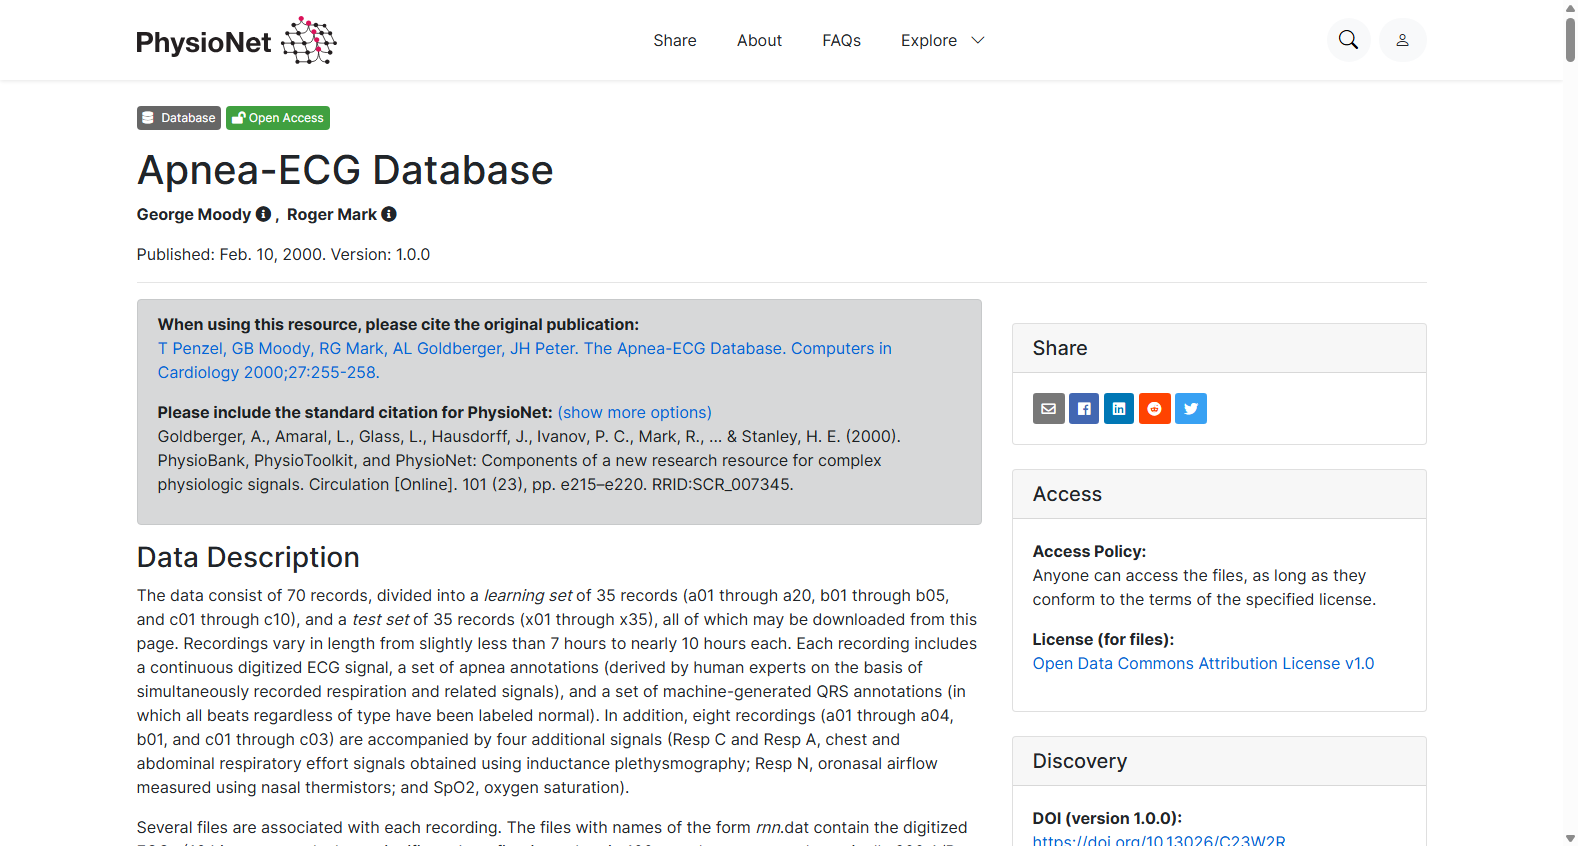The width and height of the screenshot is (1578, 846).
Task: Expand show more options for citation
Action: (634, 412)
